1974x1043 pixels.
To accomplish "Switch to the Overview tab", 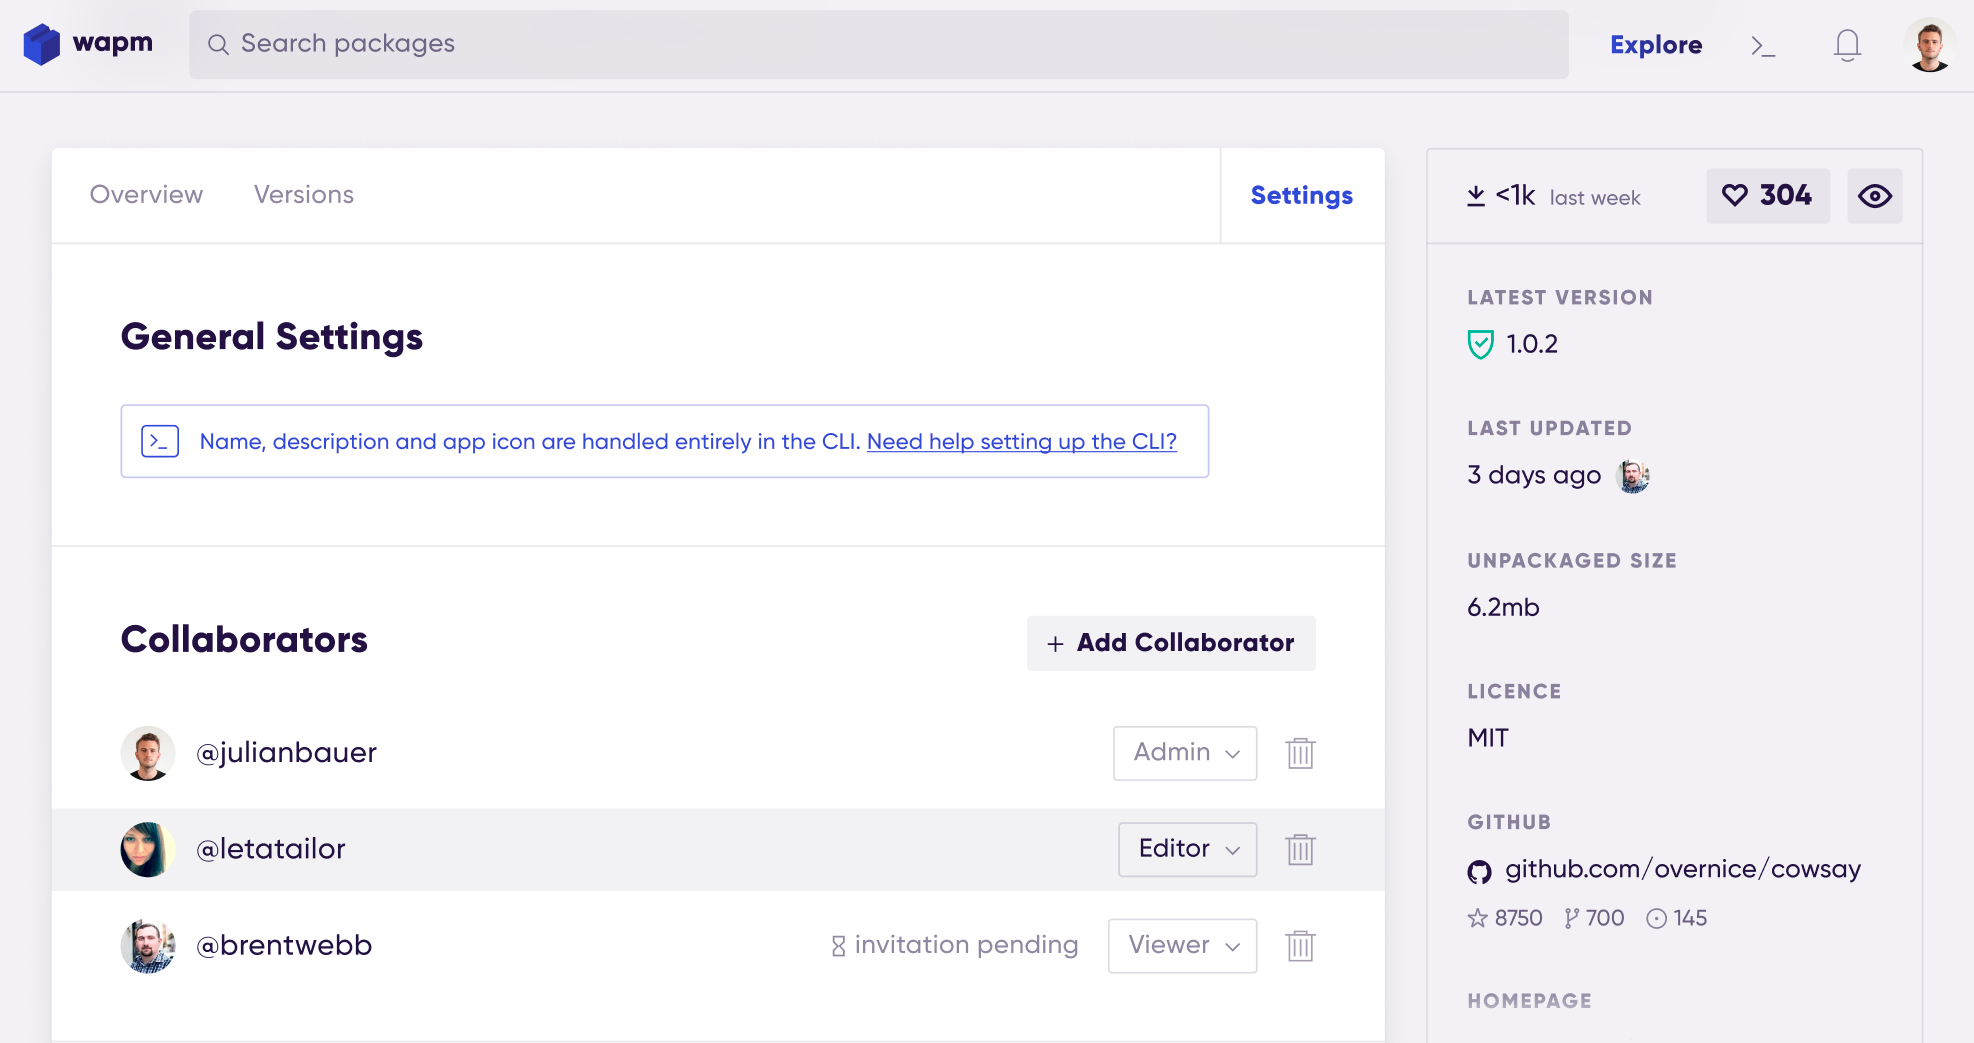I will click(x=146, y=195).
